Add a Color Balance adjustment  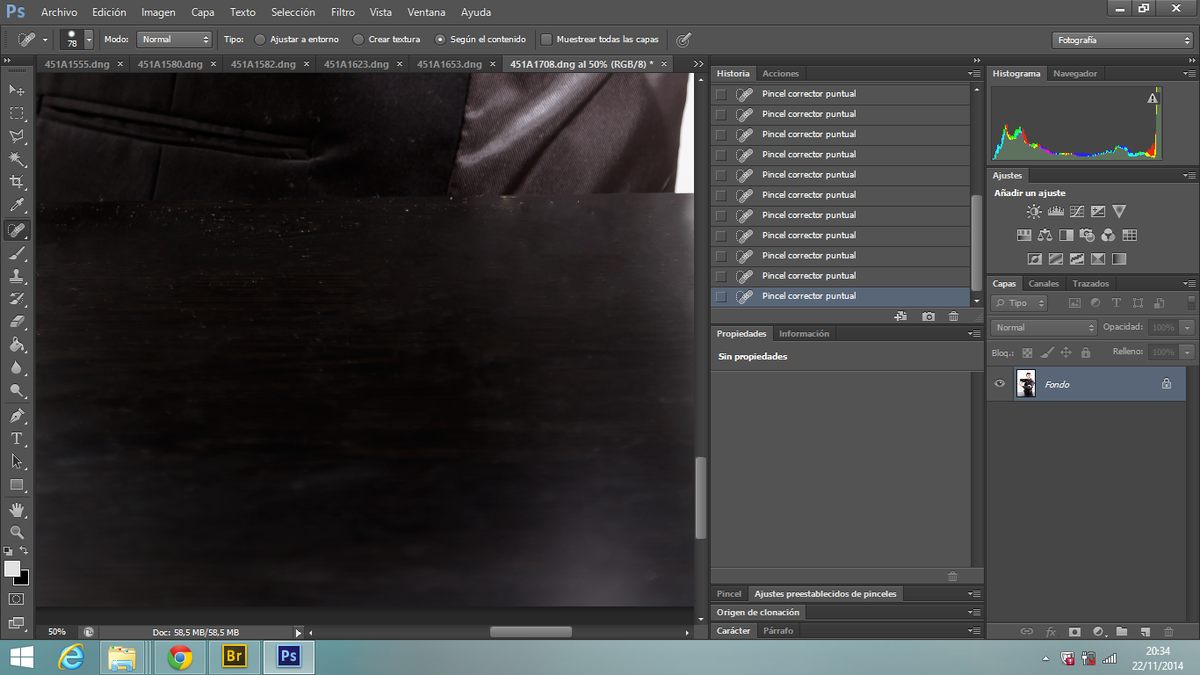[1045, 236]
